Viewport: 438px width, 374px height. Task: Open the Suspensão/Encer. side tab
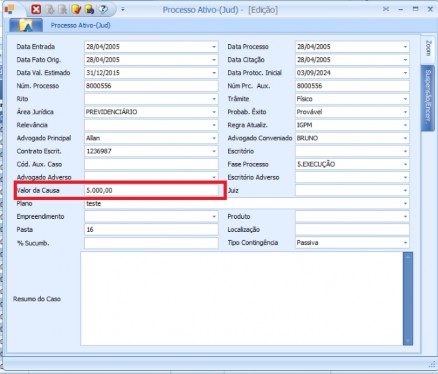click(x=428, y=97)
